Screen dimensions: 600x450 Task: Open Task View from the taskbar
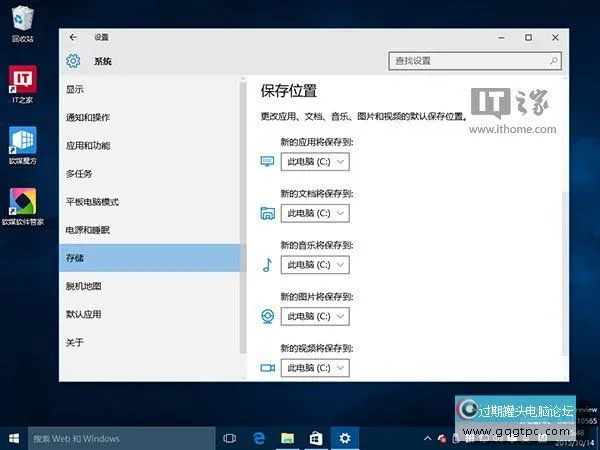click(230, 438)
